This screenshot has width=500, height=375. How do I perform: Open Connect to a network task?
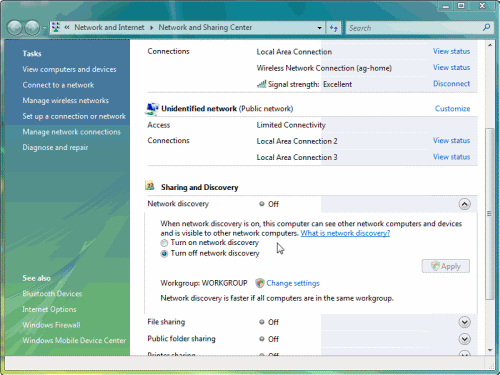[58, 85]
